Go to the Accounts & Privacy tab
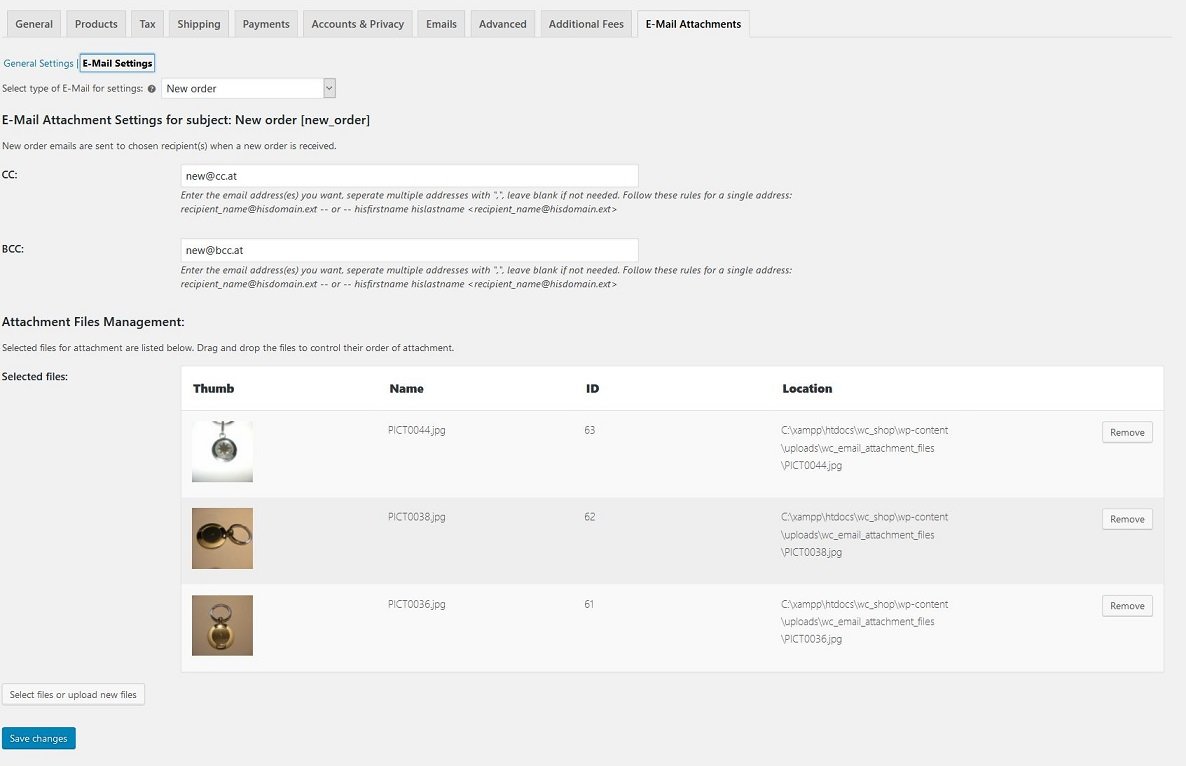 click(357, 23)
